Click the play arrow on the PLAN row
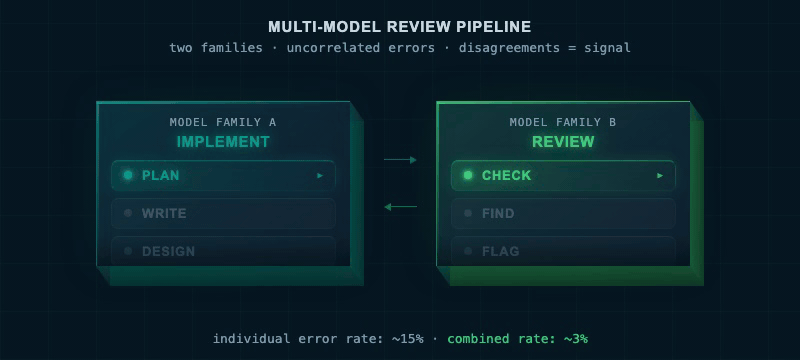The width and height of the screenshot is (800, 360). (320, 175)
